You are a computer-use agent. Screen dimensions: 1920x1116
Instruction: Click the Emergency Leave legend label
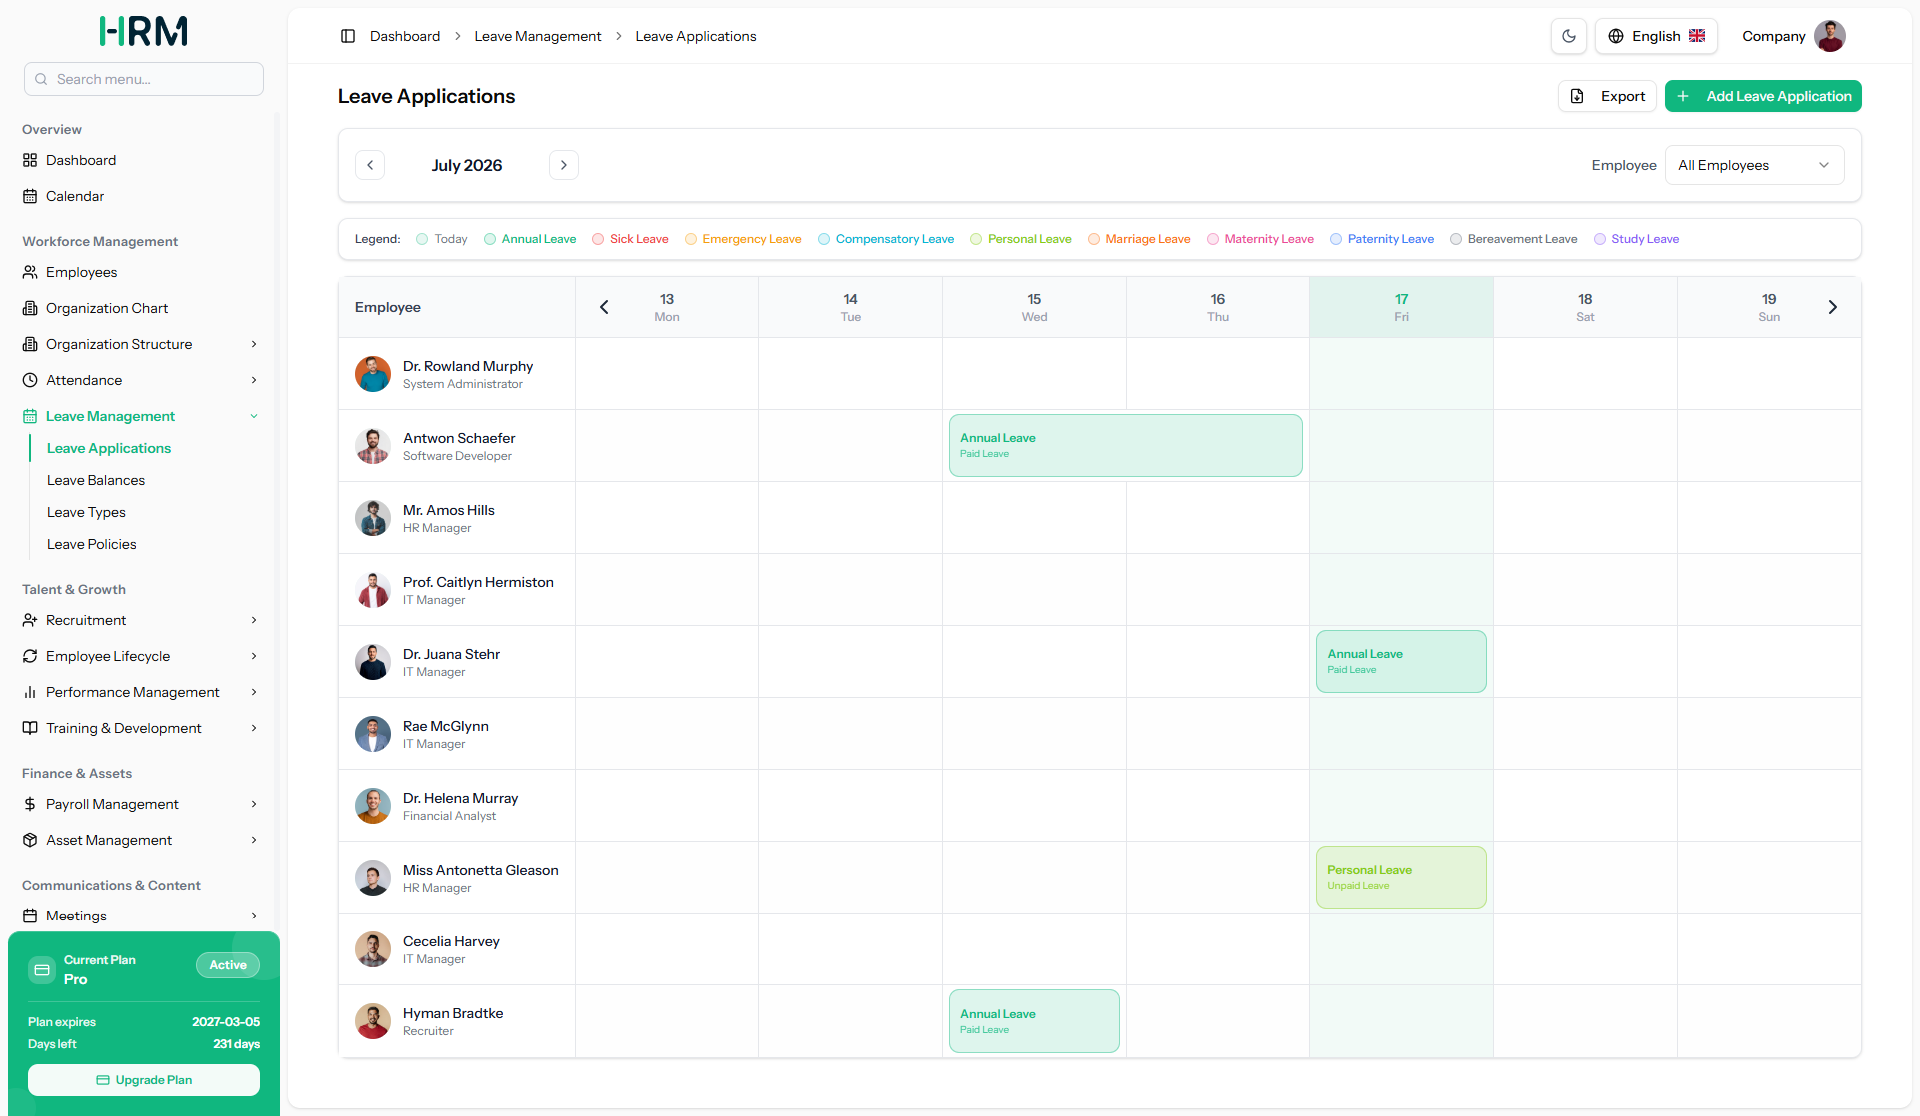click(x=752, y=239)
